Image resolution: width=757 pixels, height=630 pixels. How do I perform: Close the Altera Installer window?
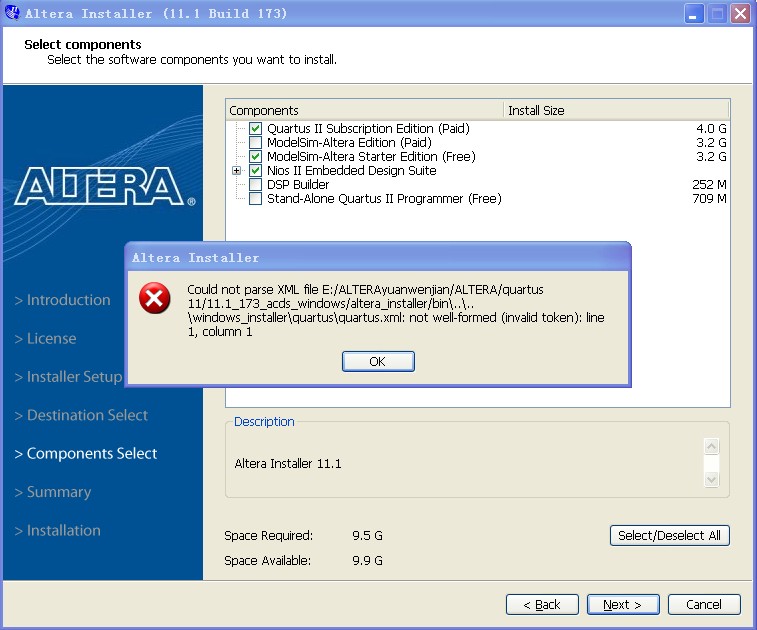tap(740, 14)
